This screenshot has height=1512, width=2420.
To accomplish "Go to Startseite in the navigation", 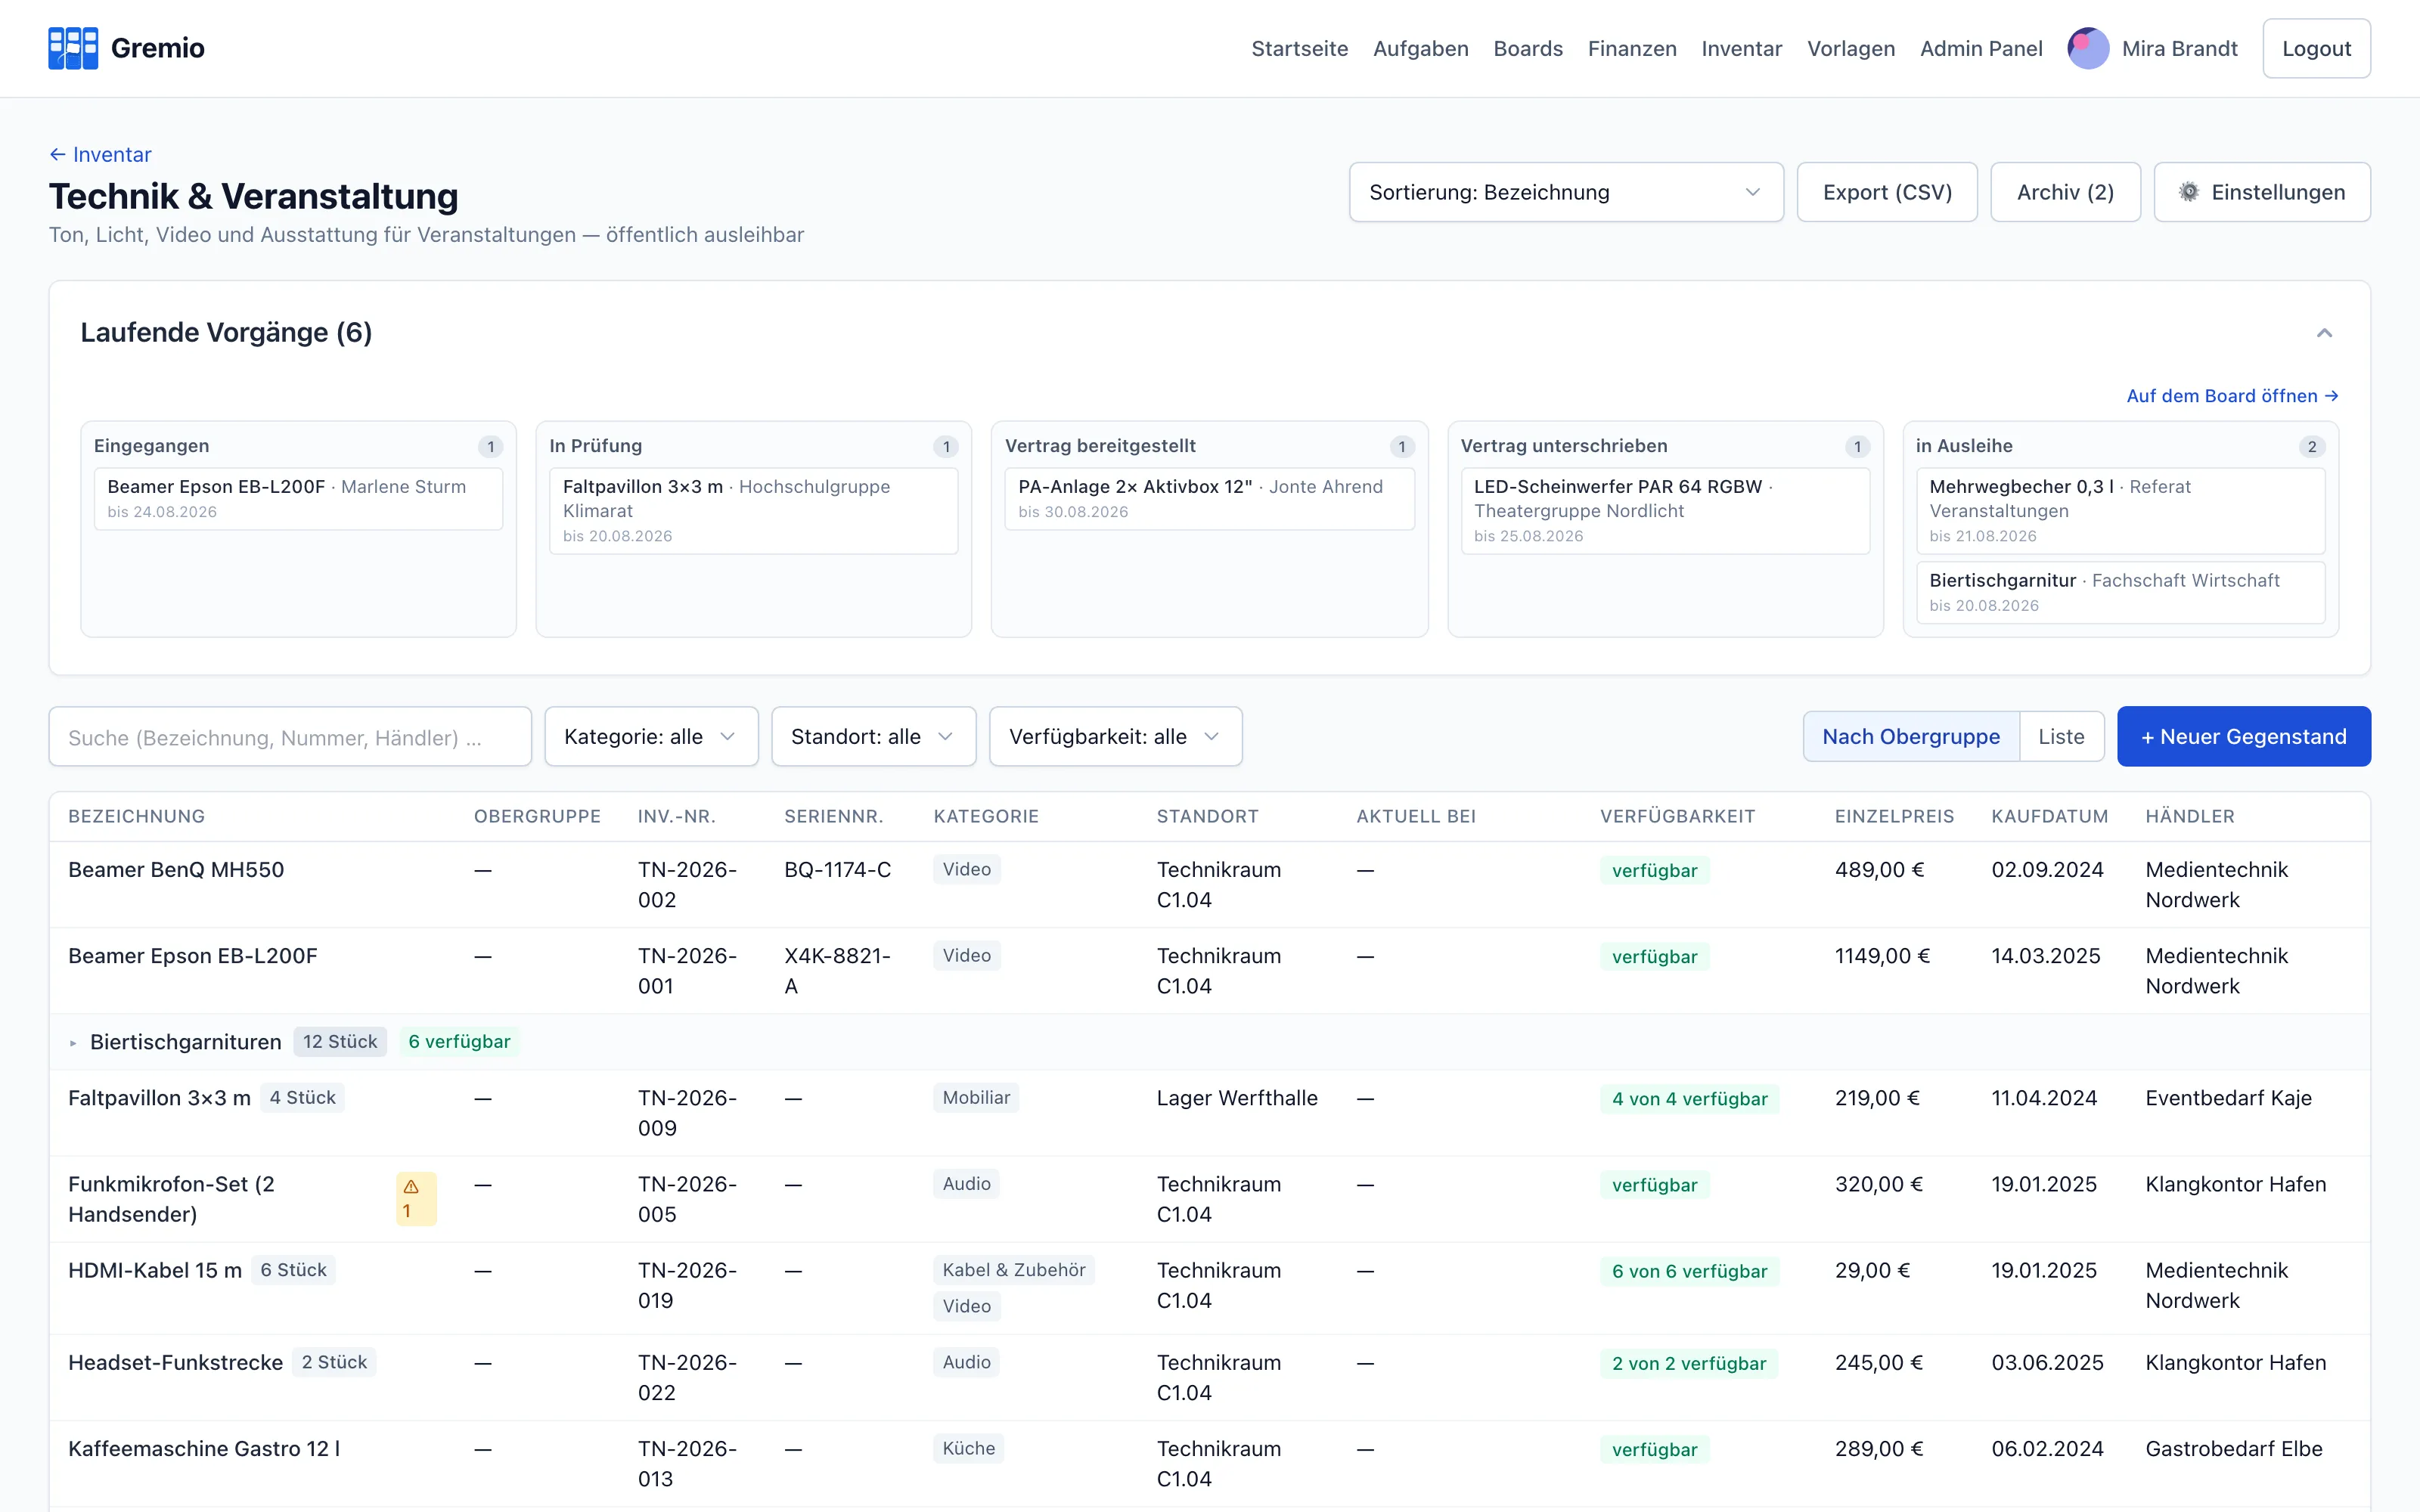I will 1299,48.
